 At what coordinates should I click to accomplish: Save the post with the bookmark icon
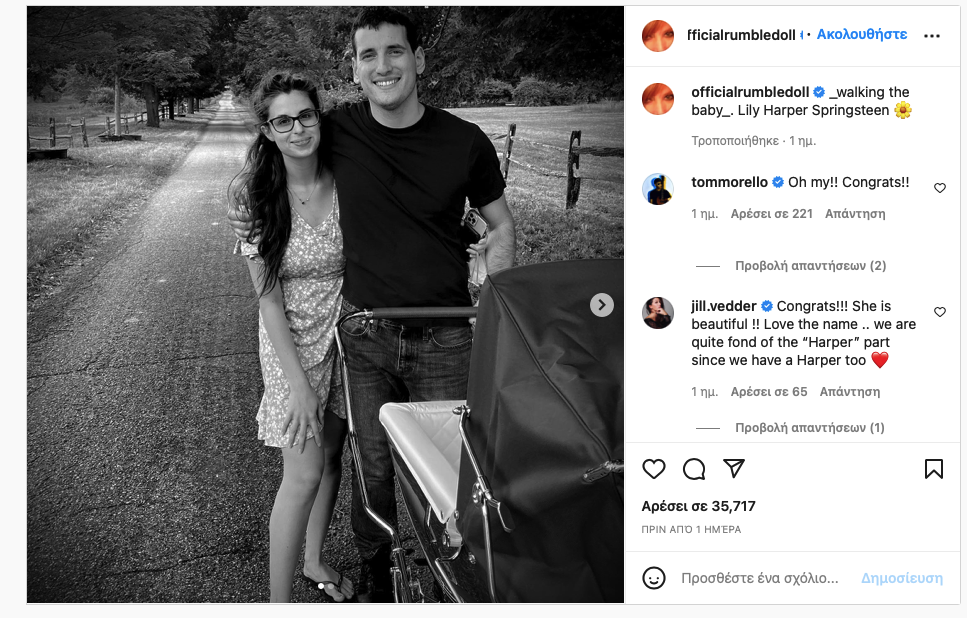click(x=933, y=469)
